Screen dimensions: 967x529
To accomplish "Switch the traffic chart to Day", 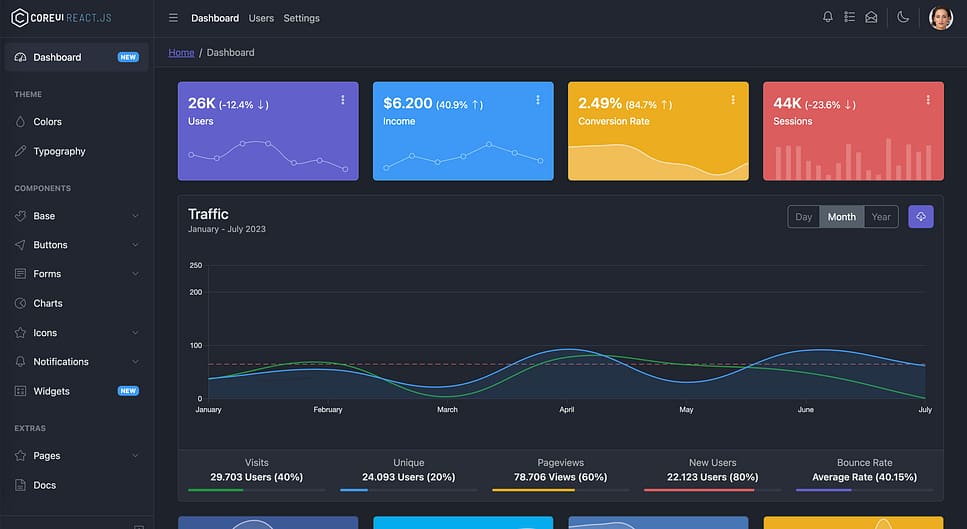I will [804, 217].
